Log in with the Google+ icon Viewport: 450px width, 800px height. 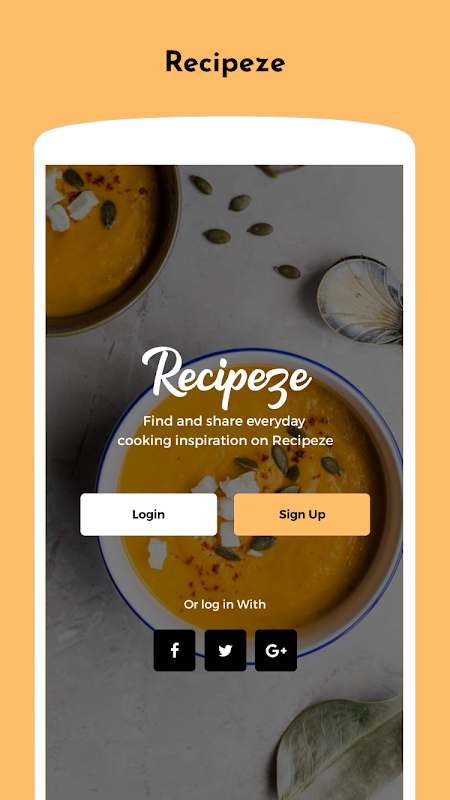pyautogui.click(x=276, y=650)
